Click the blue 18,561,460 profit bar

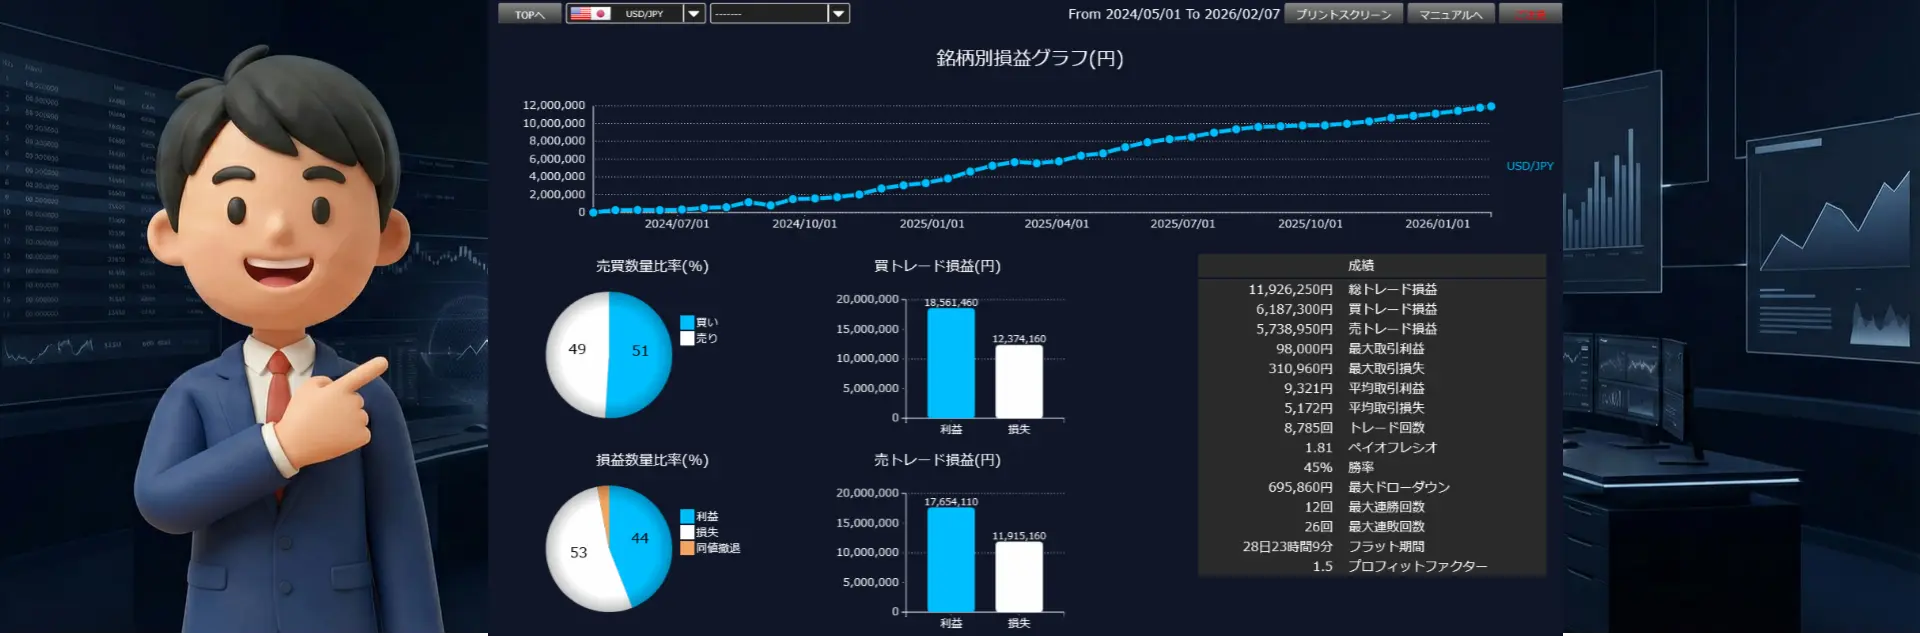[950, 363]
